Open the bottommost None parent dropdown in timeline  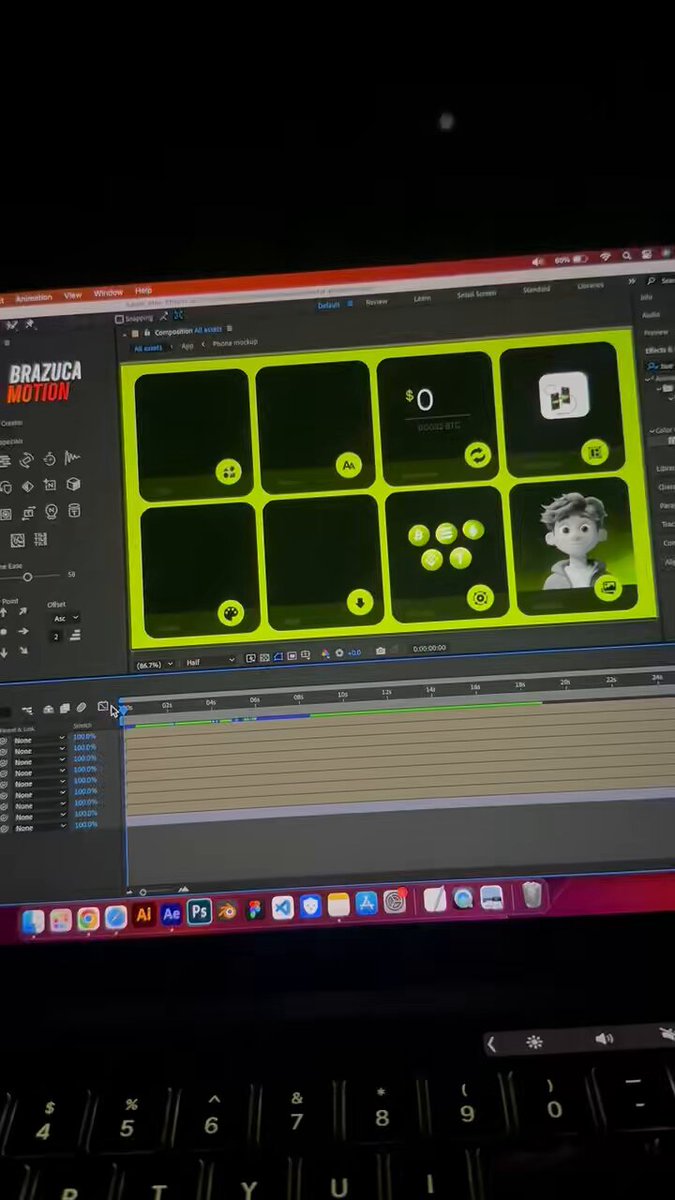[x=38, y=828]
